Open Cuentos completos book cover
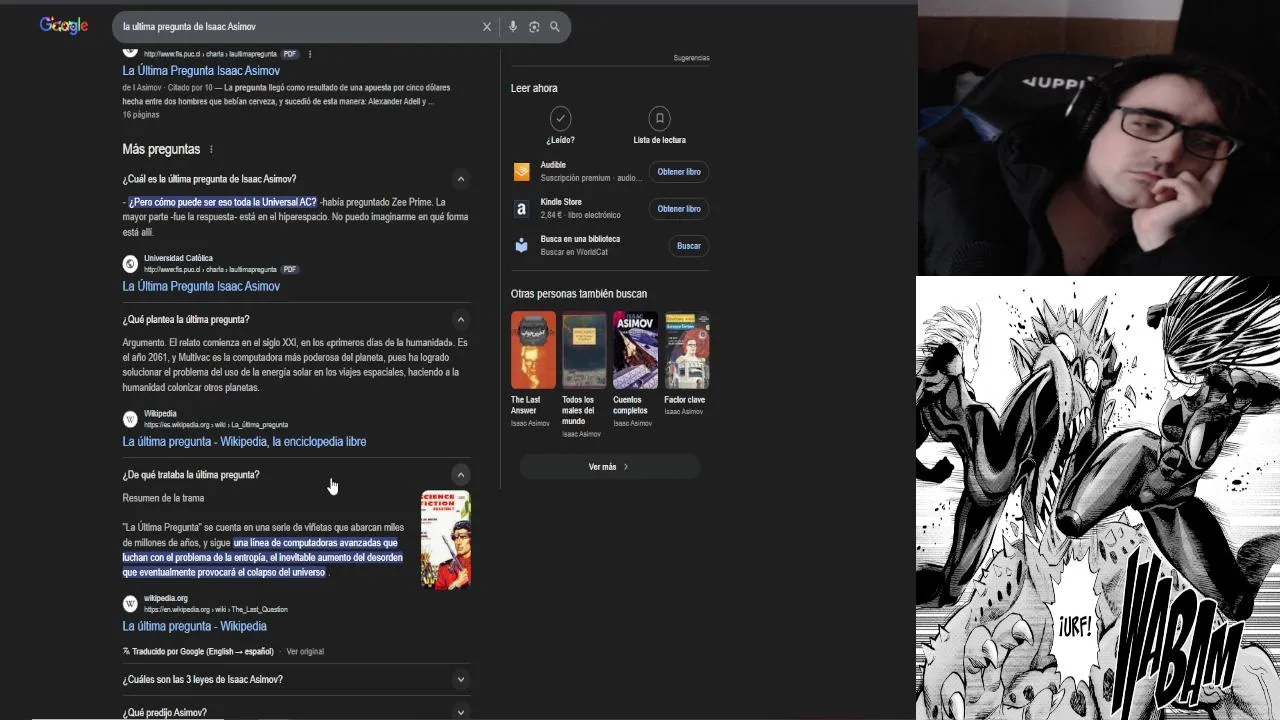 click(636, 350)
